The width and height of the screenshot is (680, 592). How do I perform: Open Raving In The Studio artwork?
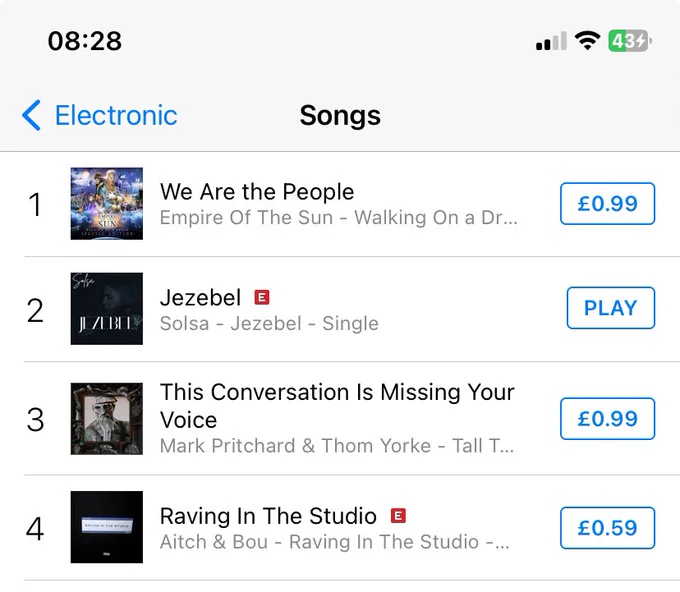pos(107,527)
